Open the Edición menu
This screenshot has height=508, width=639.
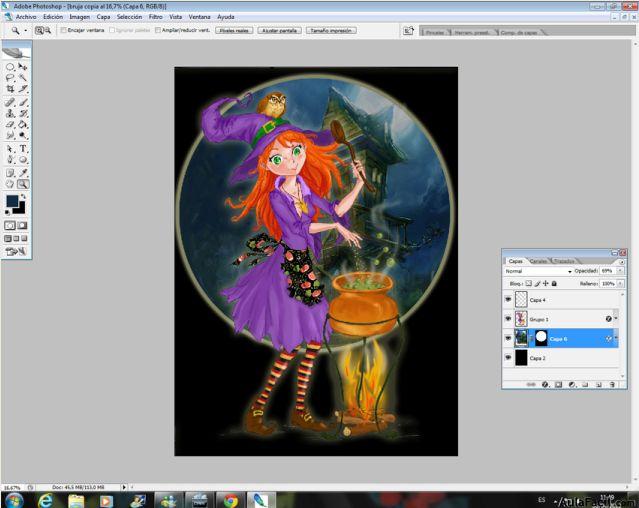point(53,17)
